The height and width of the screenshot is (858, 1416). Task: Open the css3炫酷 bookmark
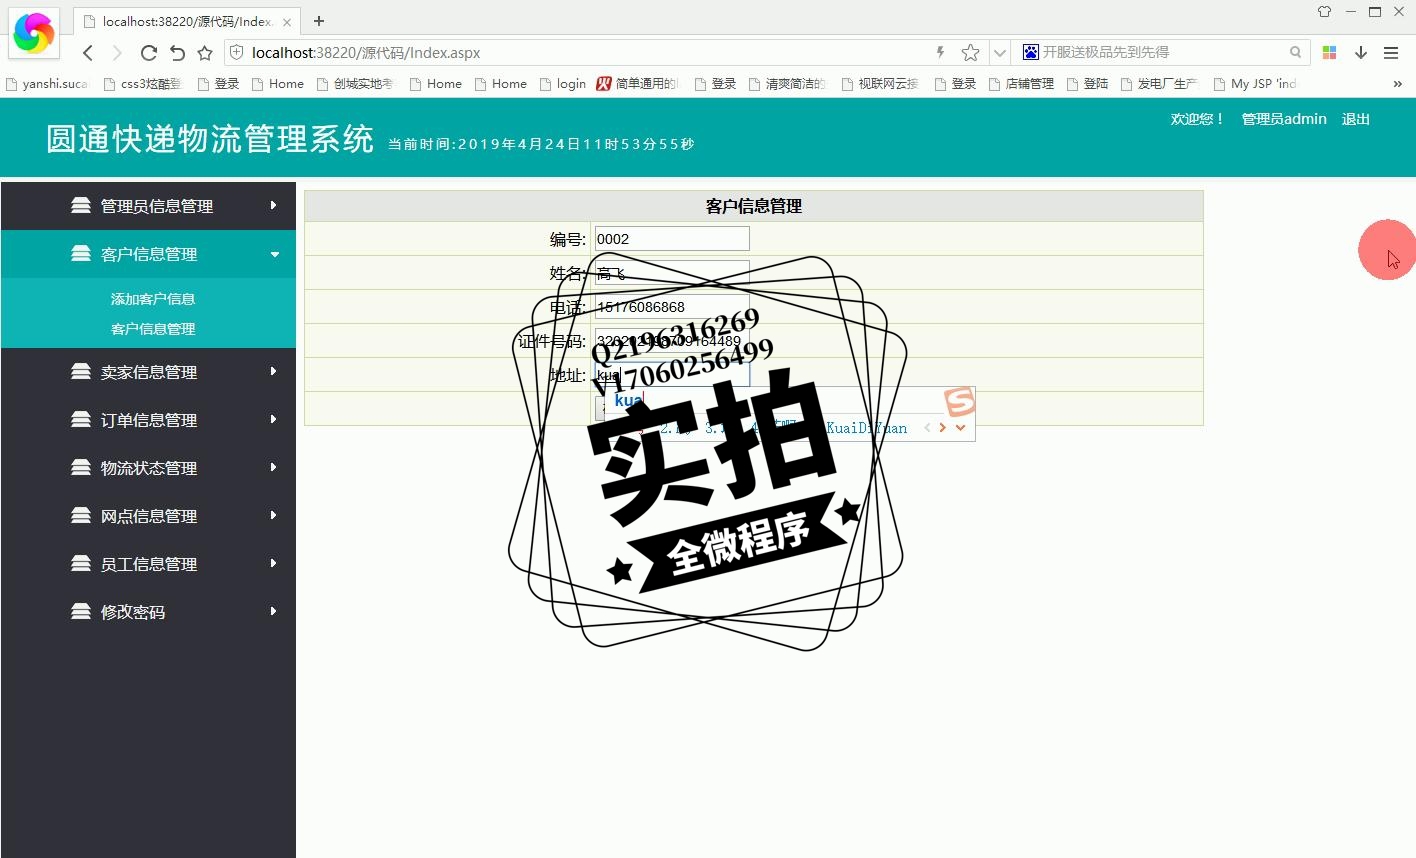[143, 84]
